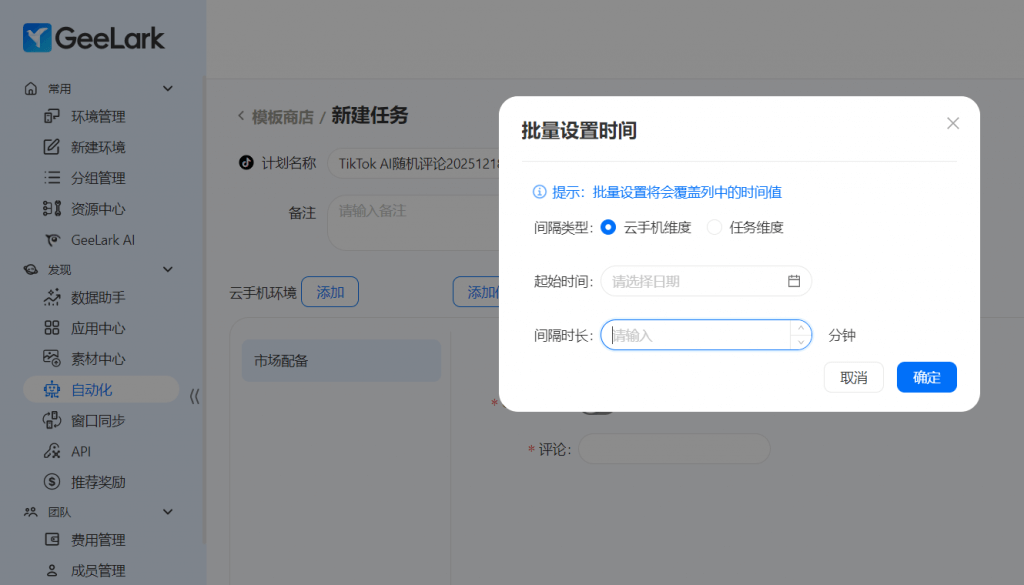Viewport: 1024px width, 585px height.
Task: Click 取消 to cancel the dialog
Action: [853, 377]
